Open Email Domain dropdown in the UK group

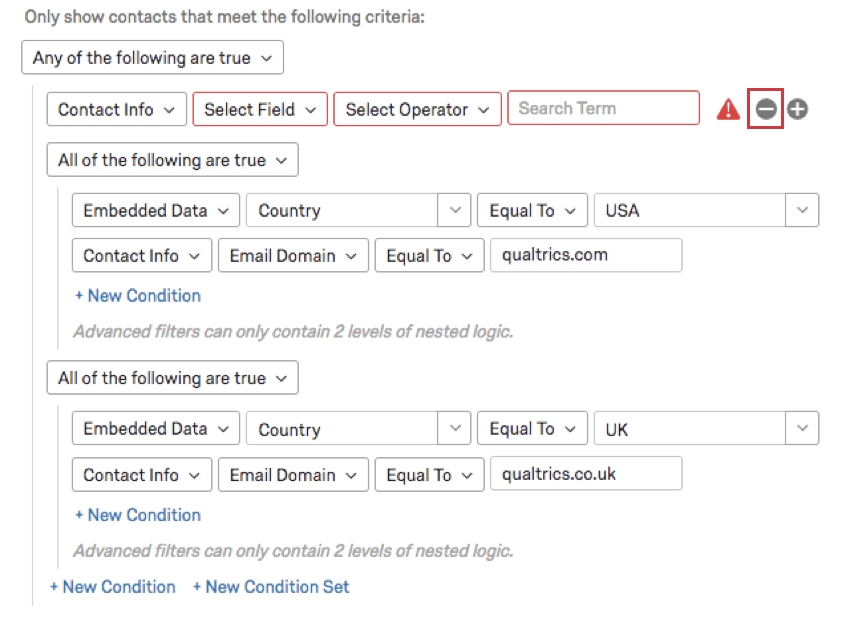point(293,475)
